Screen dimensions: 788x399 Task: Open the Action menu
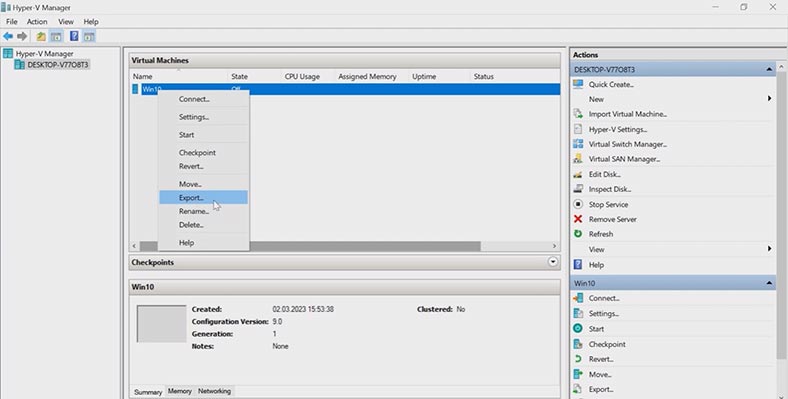pyautogui.click(x=37, y=22)
